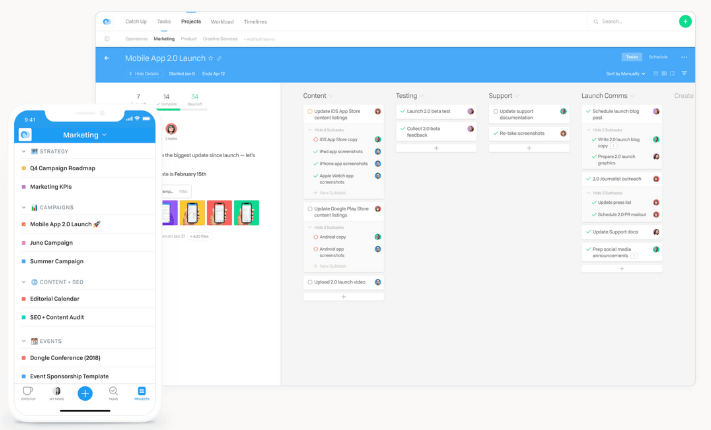Click the Search field in the top bar

coord(630,21)
